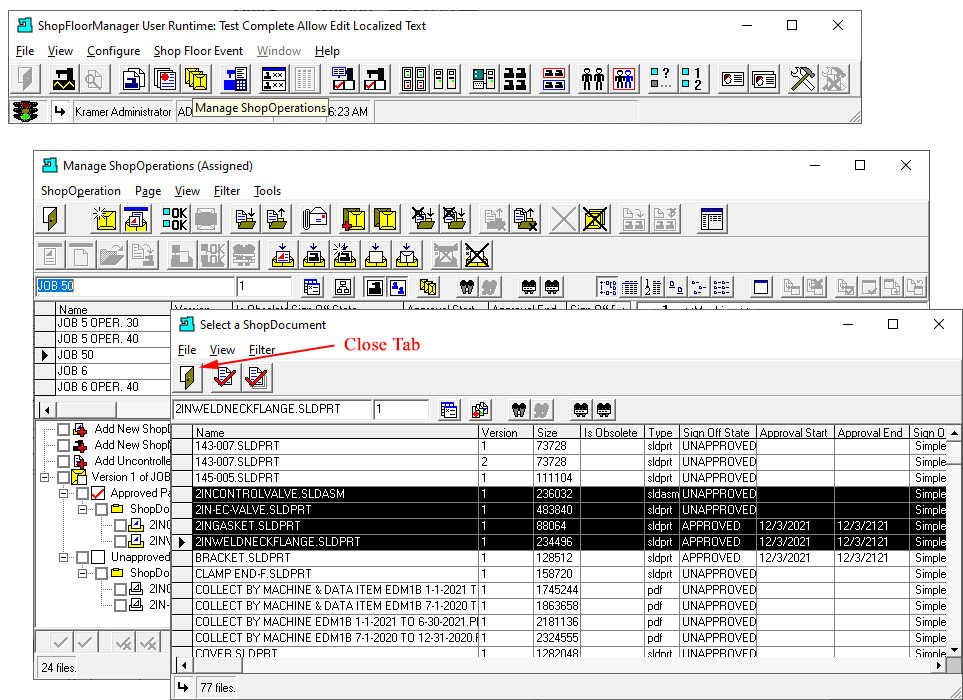Open Configure menu in main window

113,51
